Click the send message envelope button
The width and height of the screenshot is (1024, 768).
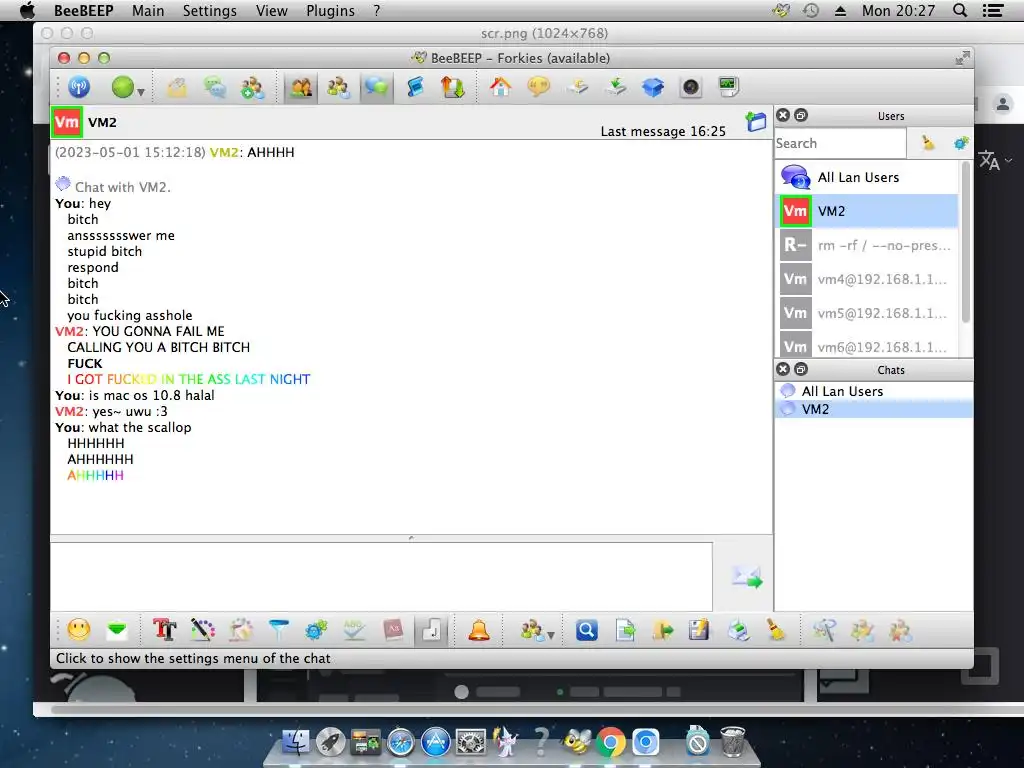(x=747, y=577)
